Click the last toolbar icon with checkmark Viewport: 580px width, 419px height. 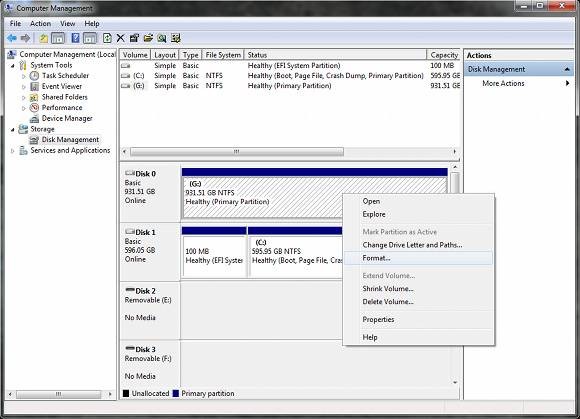click(x=175, y=38)
